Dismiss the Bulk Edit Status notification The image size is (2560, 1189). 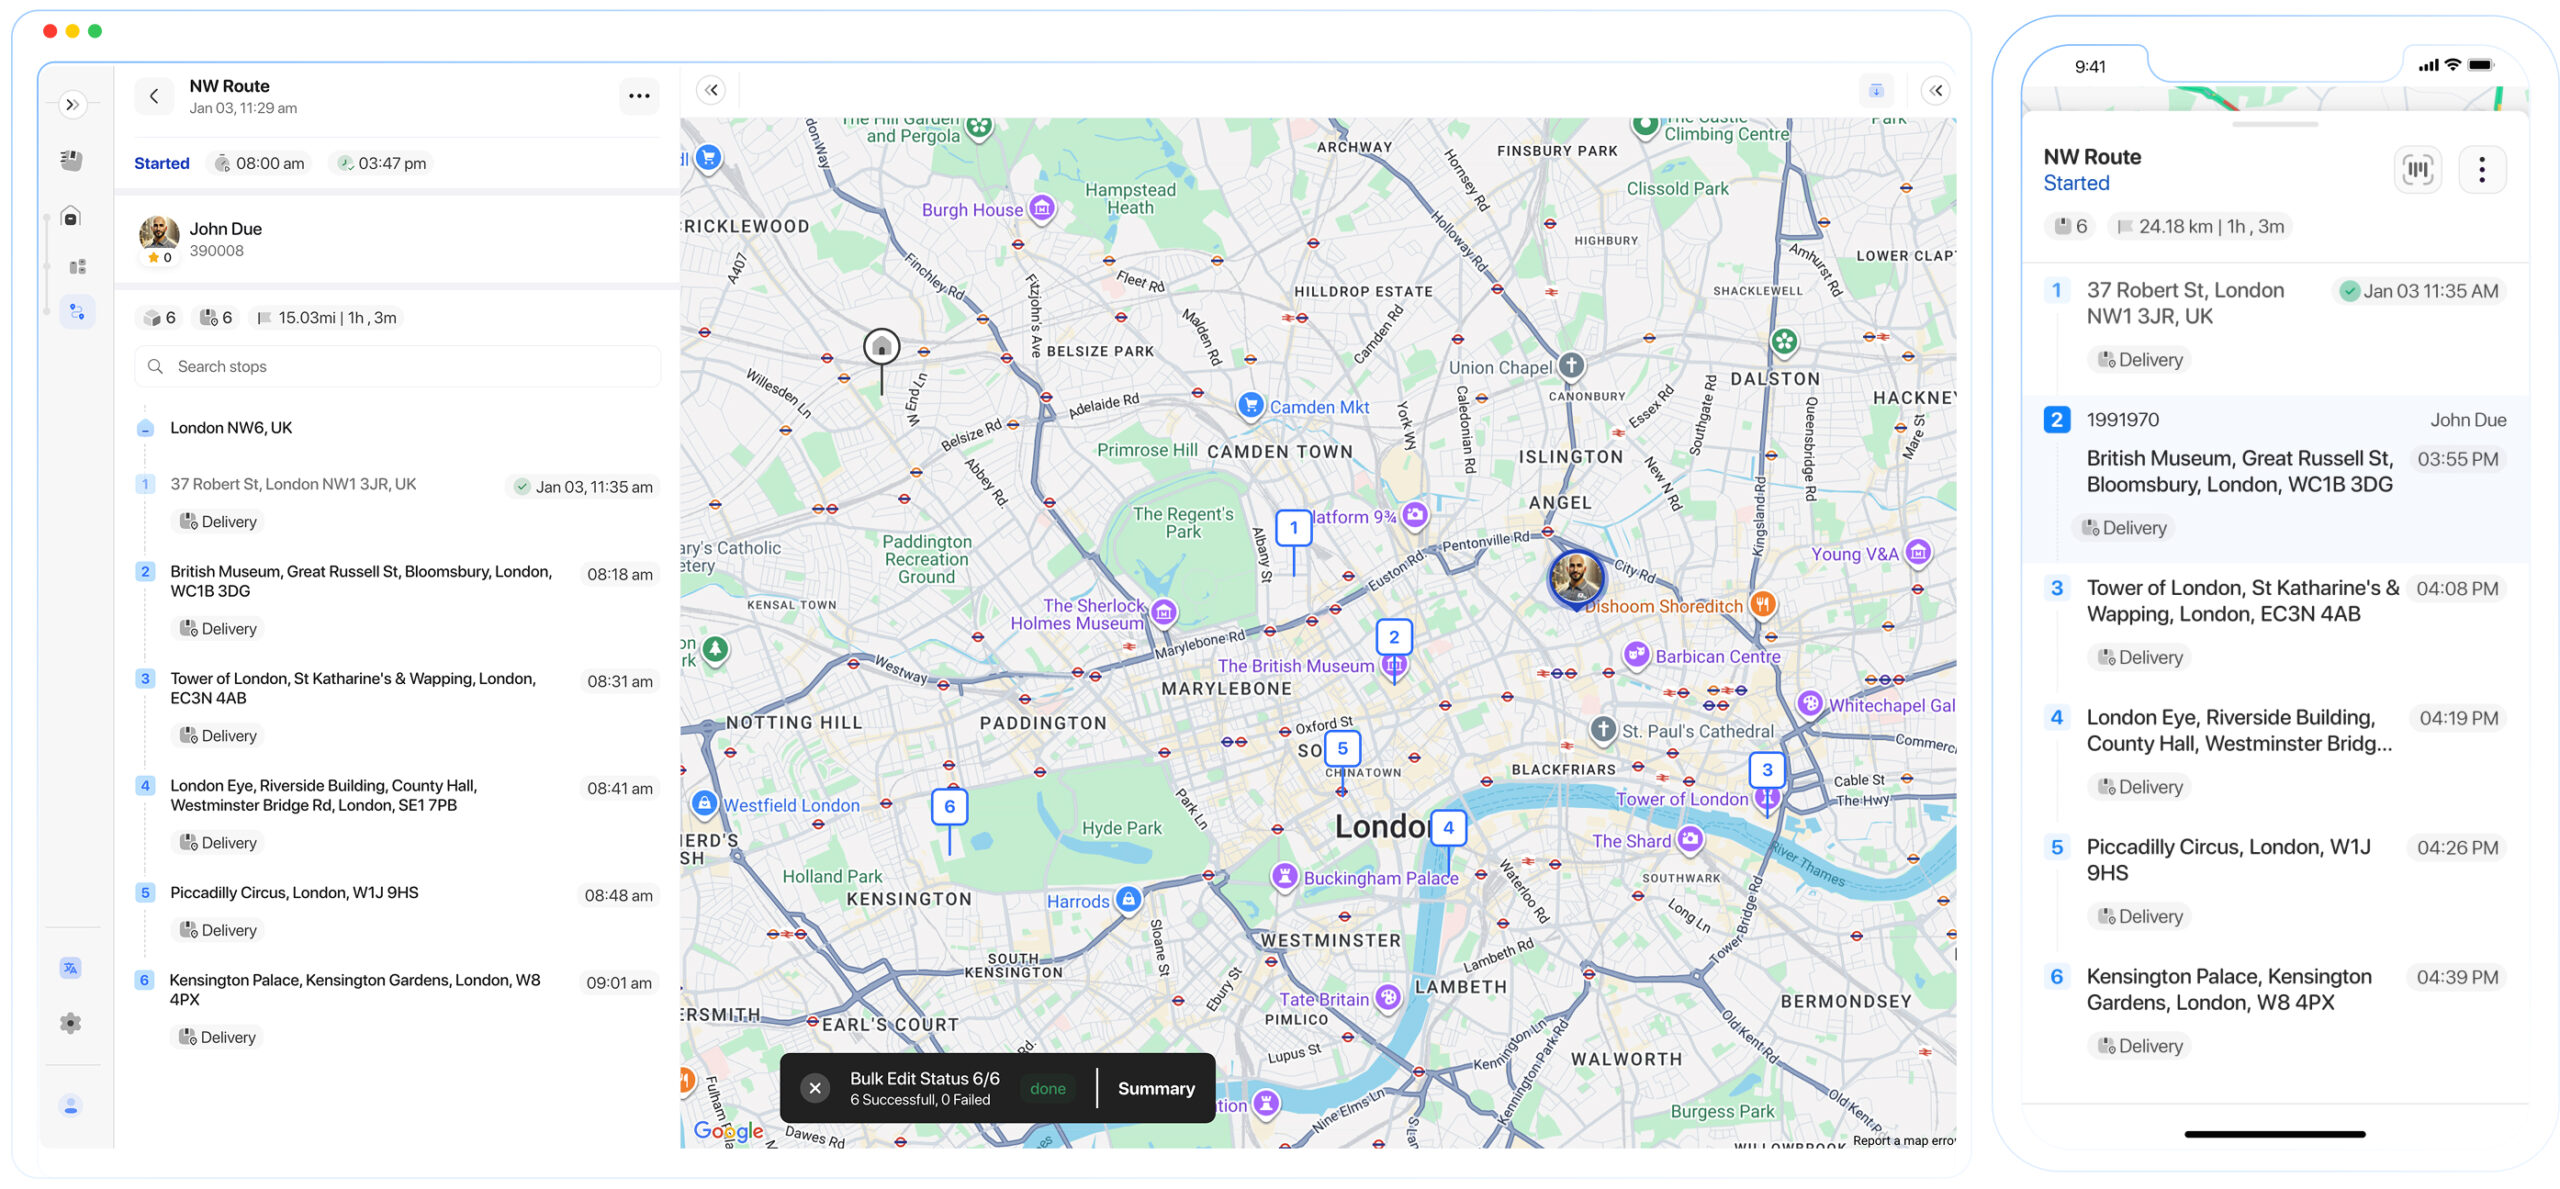pos(814,1087)
